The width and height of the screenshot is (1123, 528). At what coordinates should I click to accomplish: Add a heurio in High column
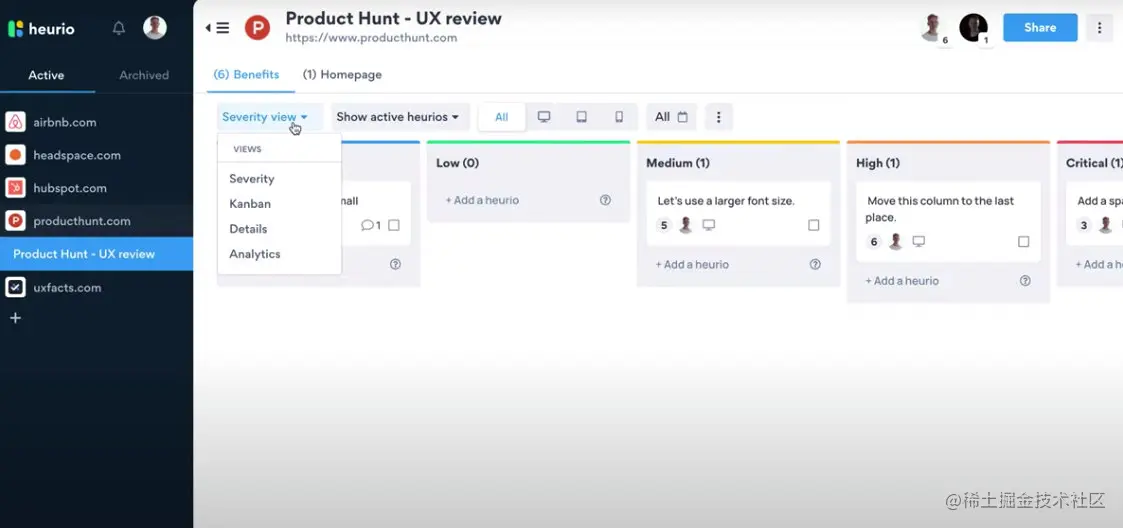pyautogui.click(x=902, y=281)
